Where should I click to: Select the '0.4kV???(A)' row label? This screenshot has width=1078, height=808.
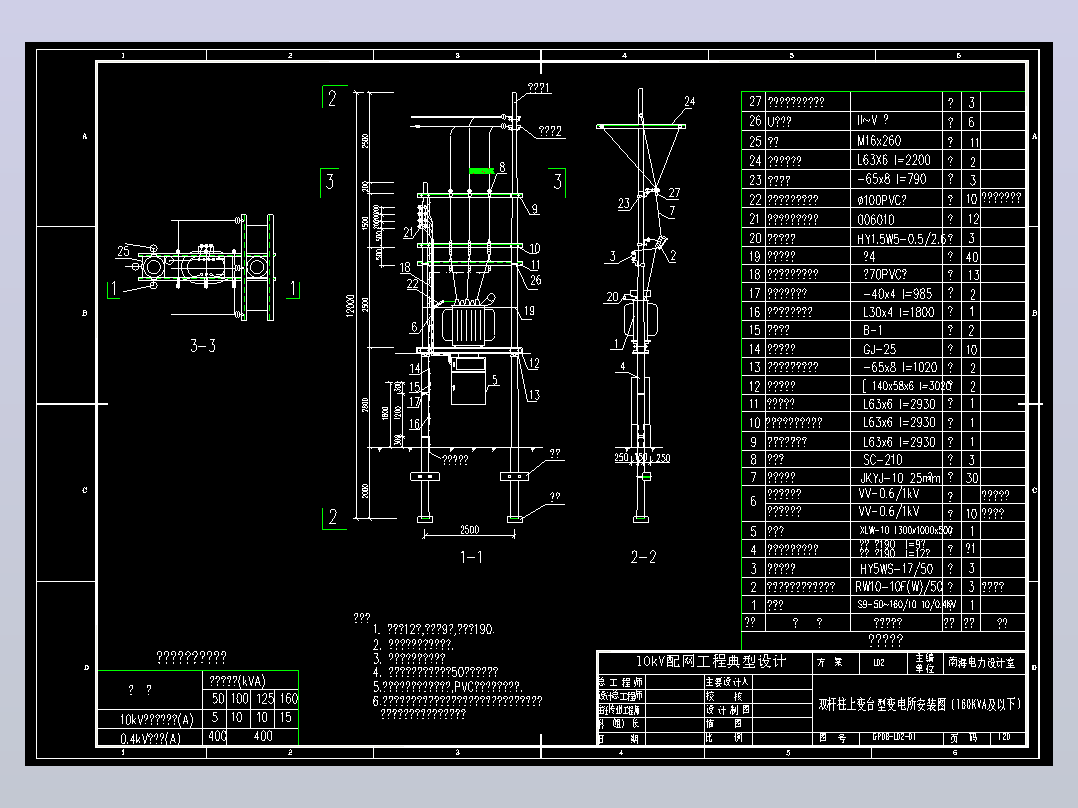[x=150, y=739]
